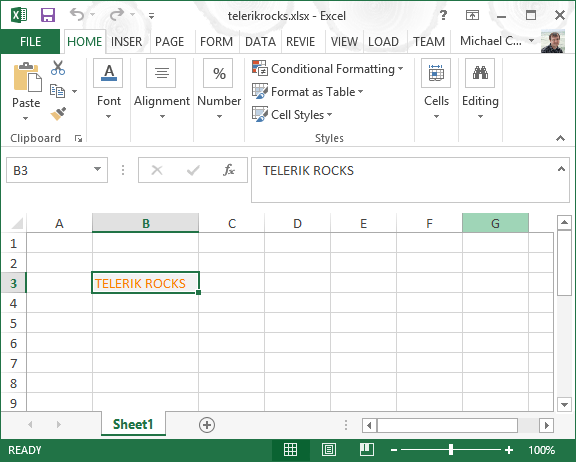576x462 pixels.
Task: Click horizontal scrollbar right arrow
Action: point(547,425)
